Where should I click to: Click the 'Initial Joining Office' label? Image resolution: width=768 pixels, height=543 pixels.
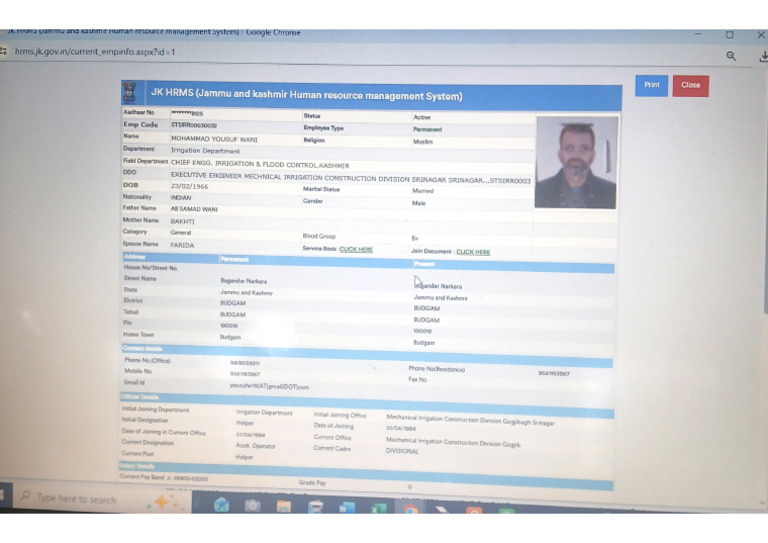(x=340, y=415)
